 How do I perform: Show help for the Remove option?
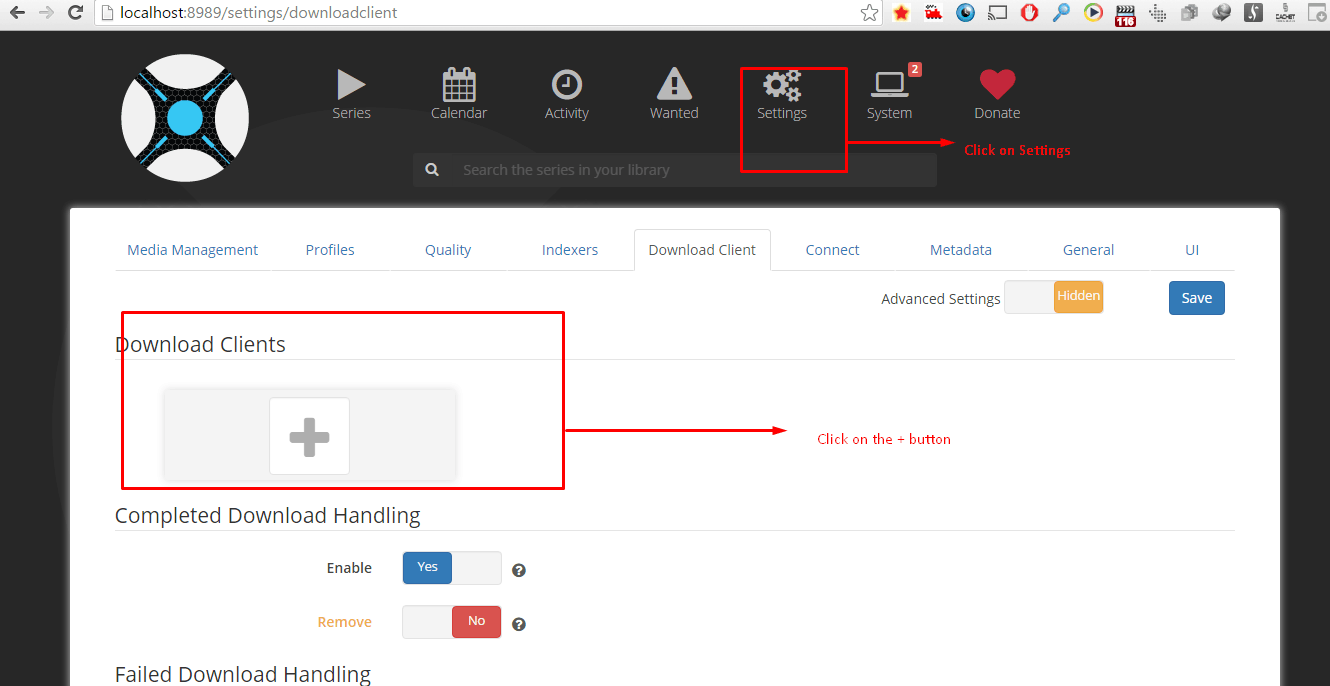(x=519, y=625)
